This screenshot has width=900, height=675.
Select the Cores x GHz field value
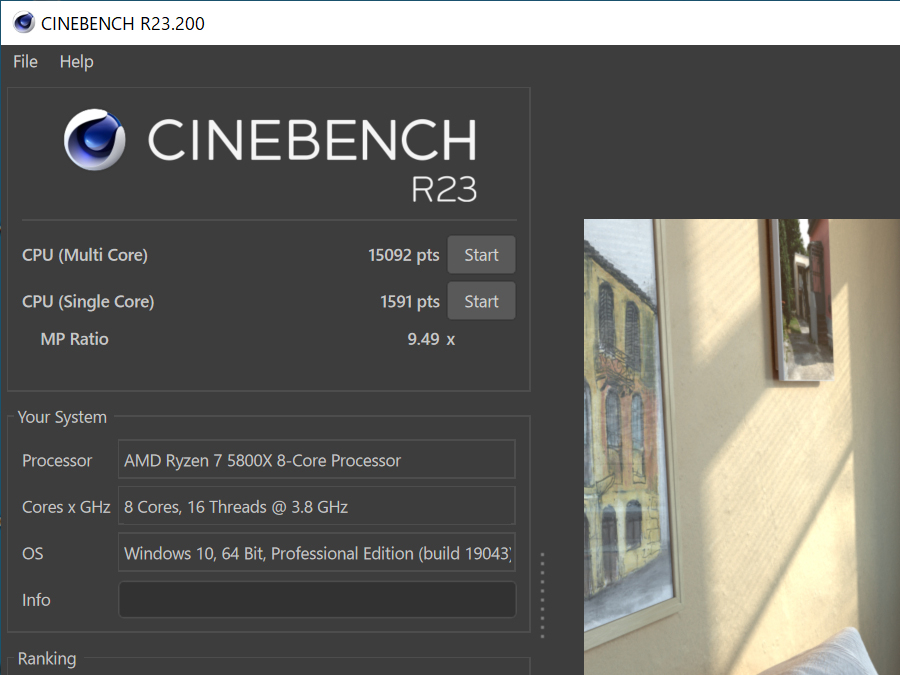click(x=317, y=506)
